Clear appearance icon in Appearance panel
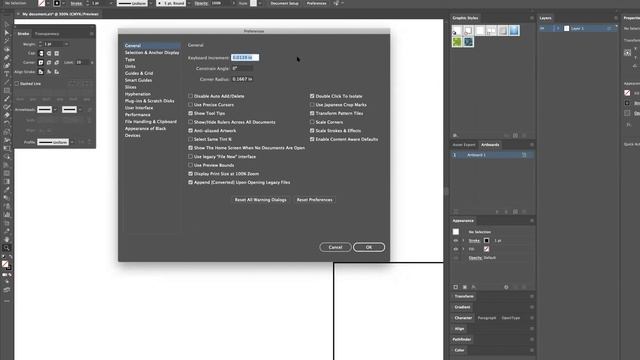640x360 pixels. pyautogui.click(x=506, y=287)
